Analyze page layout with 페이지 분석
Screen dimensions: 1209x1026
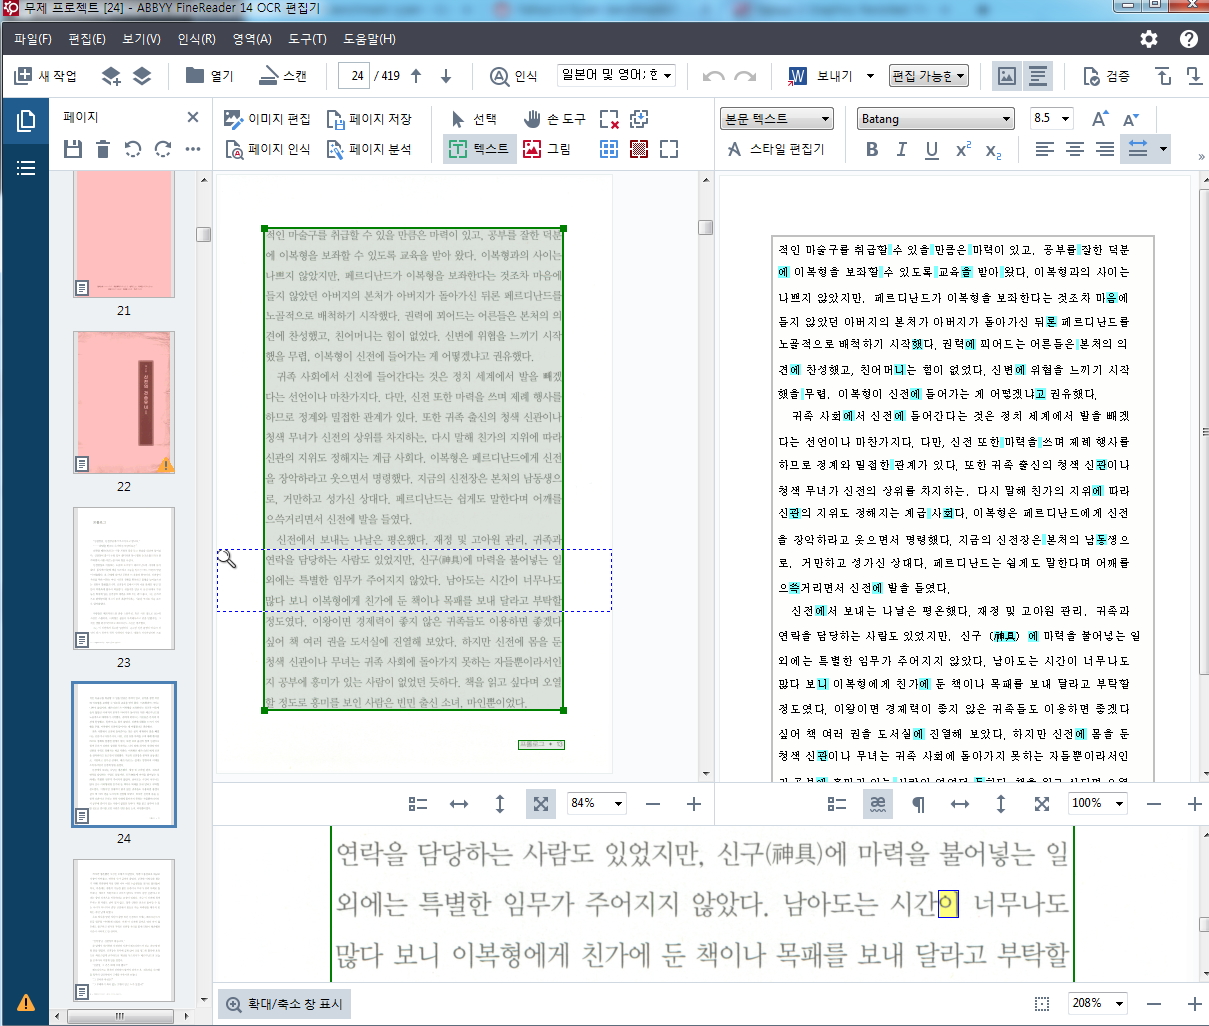coord(369,149)
